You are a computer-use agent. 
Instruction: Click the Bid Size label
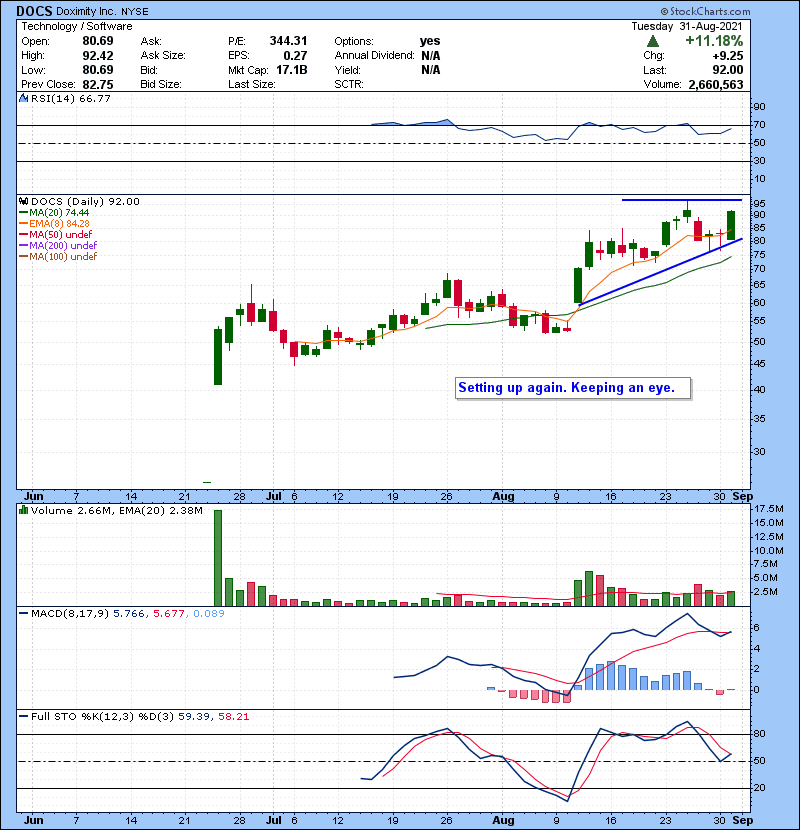(161, 84)
